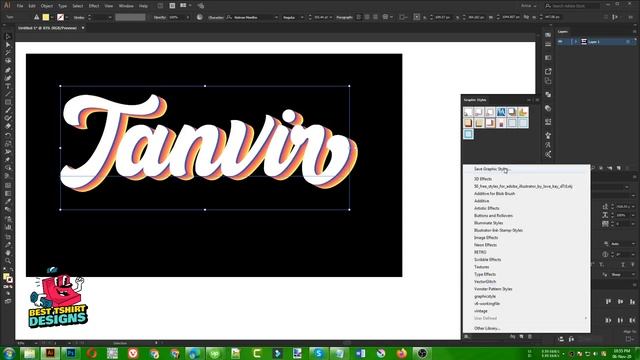
Task: Select the Zoom tool
Action: (x=8, y=260)
